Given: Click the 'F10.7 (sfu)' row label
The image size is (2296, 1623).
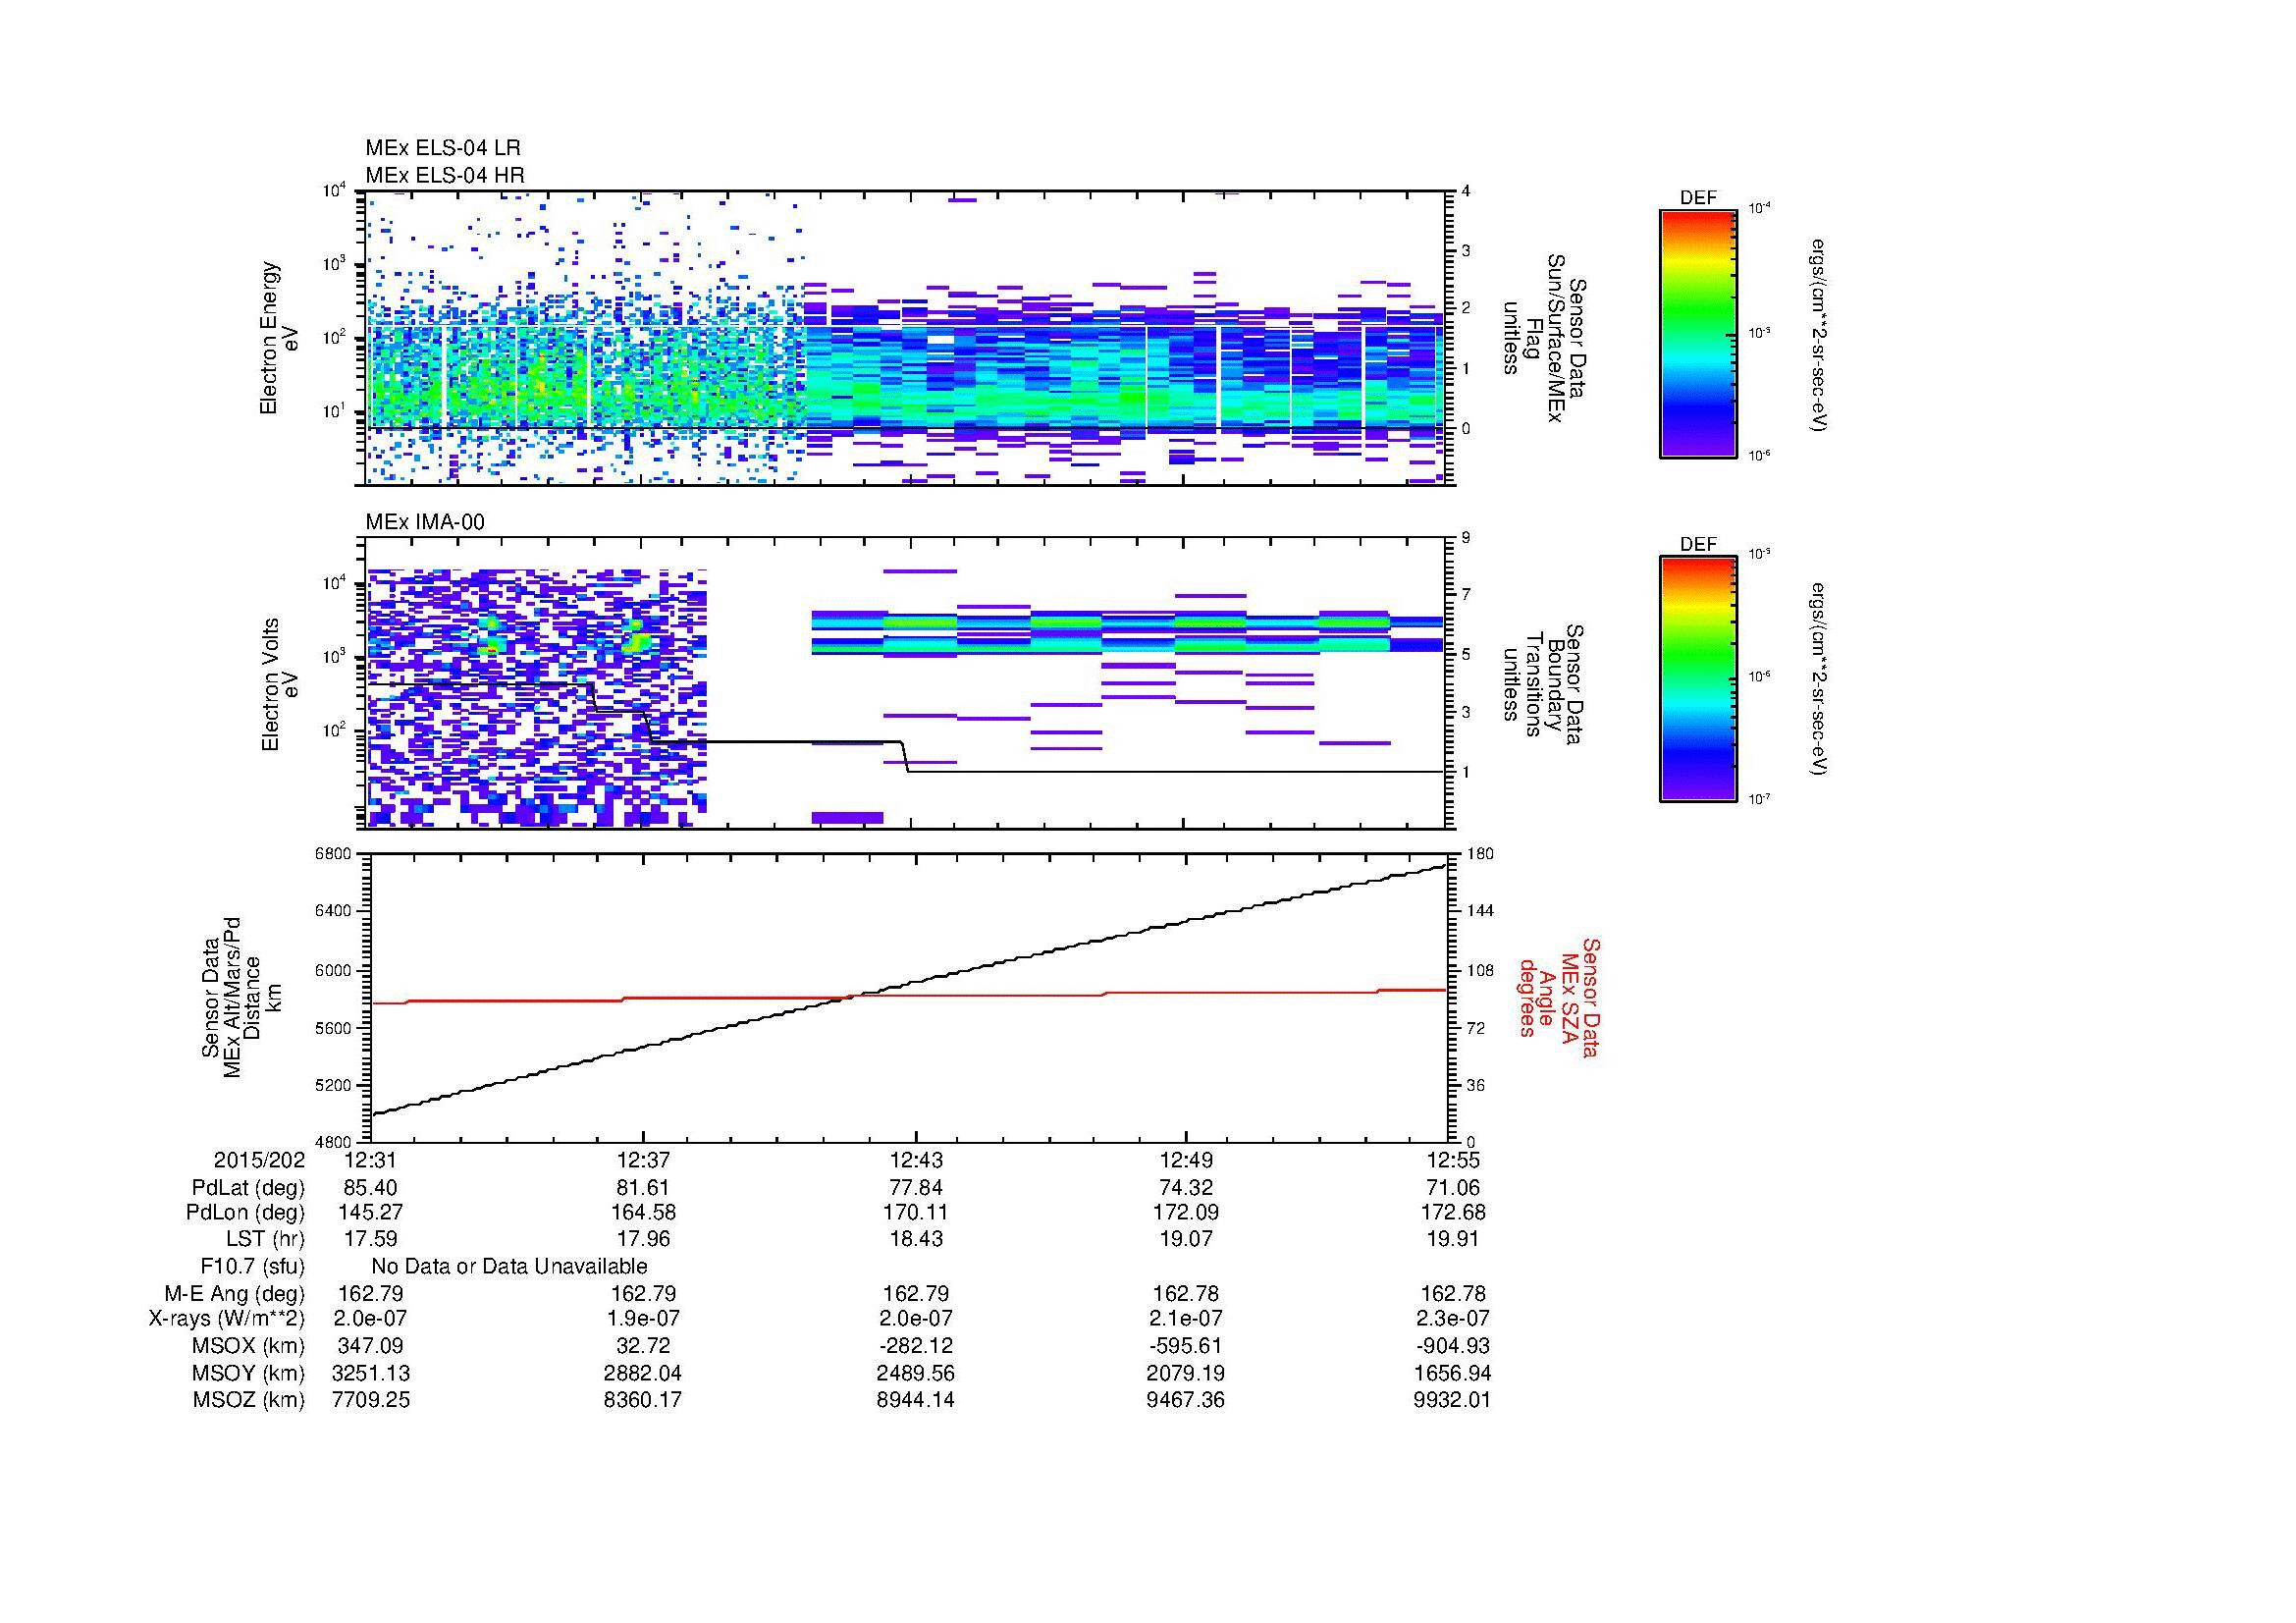Looking at the screenshot, I should 252,1267.
